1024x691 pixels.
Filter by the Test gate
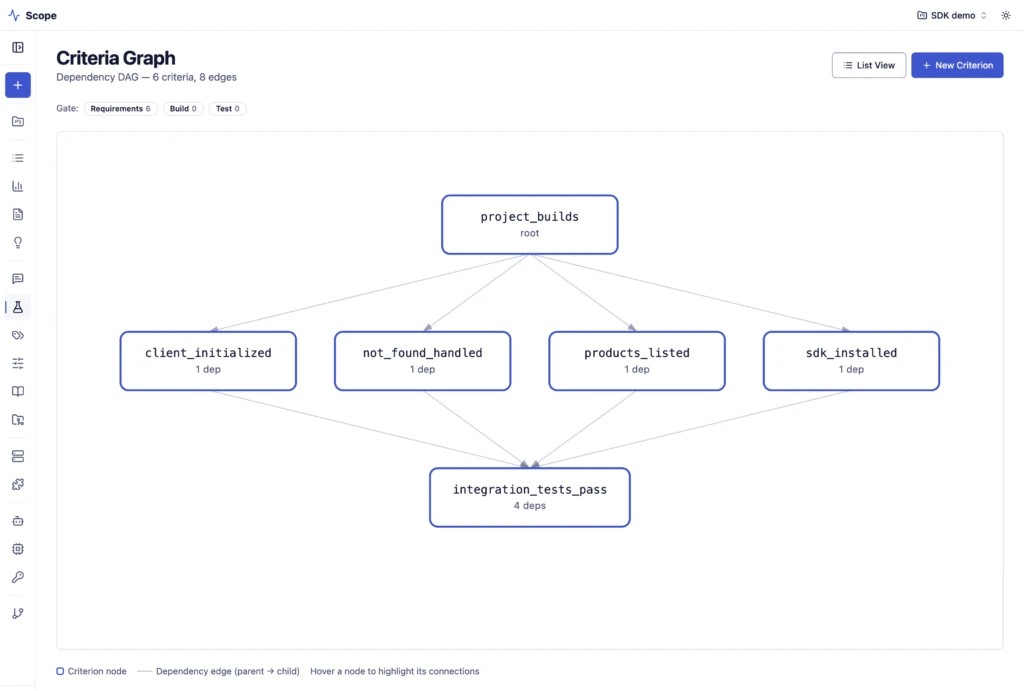click(x=227, y=108)
